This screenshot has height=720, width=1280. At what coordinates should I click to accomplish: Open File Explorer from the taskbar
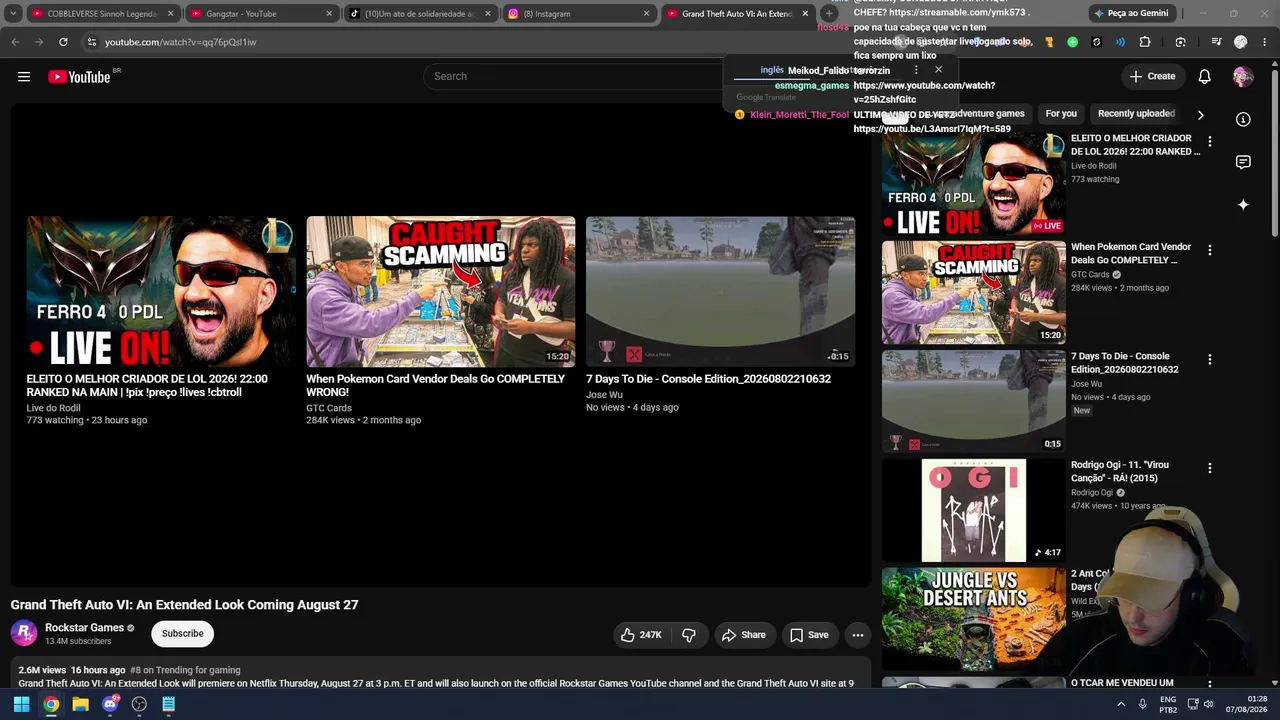[x=80, y=704]
